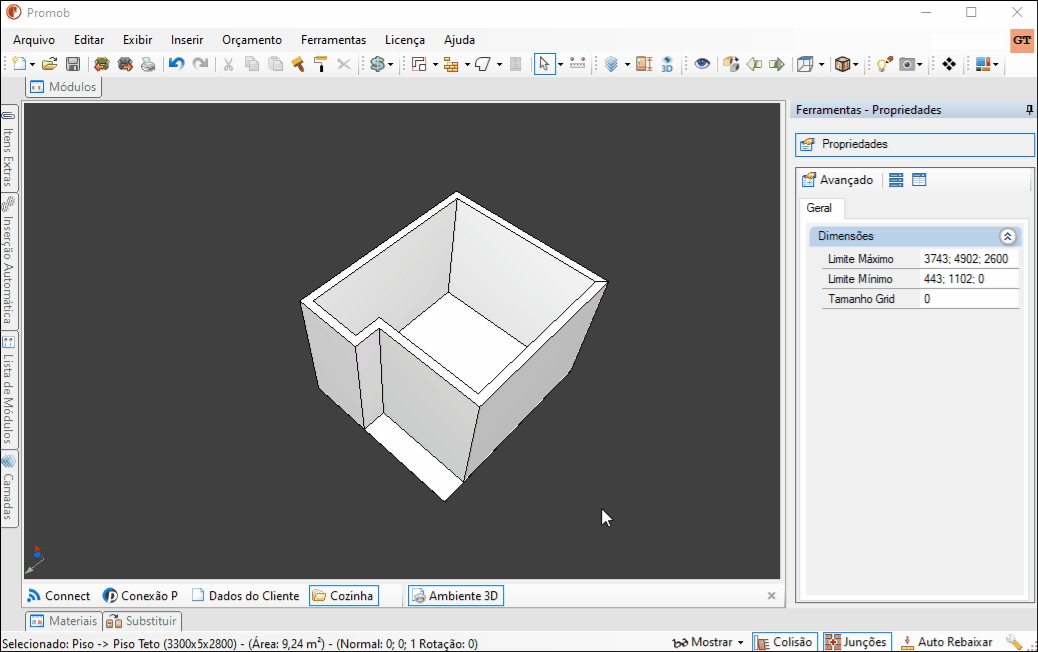Click the Tamanho Grid value field
1038x652 pixels.
click(969, 299)
